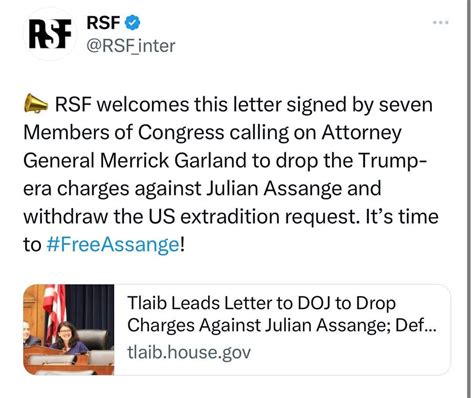Open the link card thumbnail photo

point(69,330)
